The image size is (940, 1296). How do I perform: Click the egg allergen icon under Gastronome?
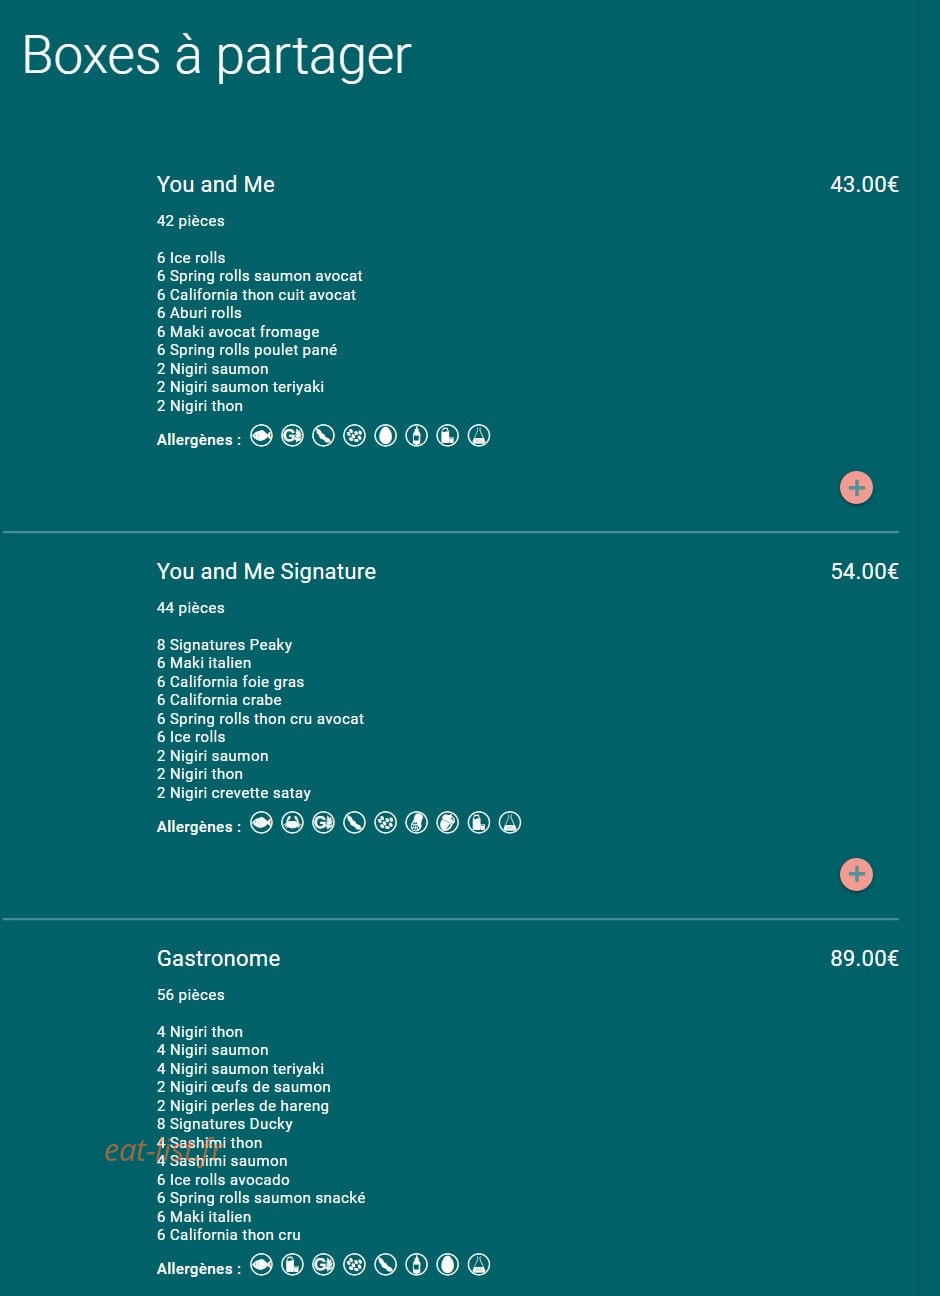[447, 1265]
